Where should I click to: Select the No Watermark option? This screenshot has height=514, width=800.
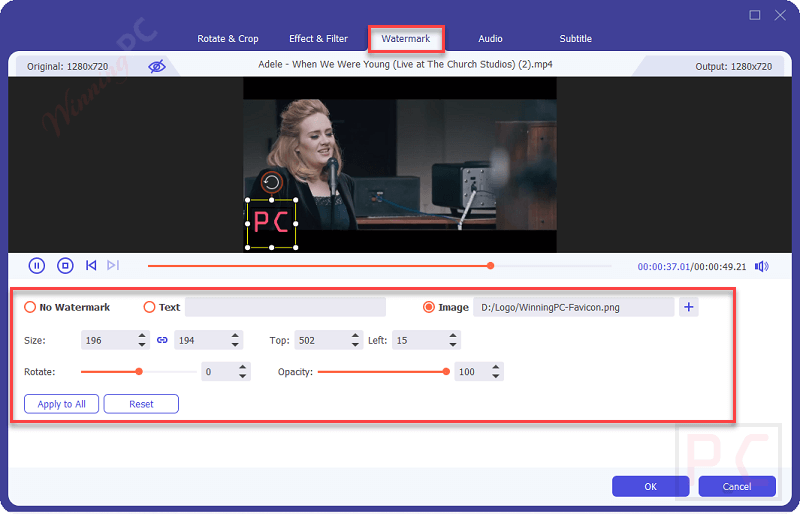click(x=30, y=307)
